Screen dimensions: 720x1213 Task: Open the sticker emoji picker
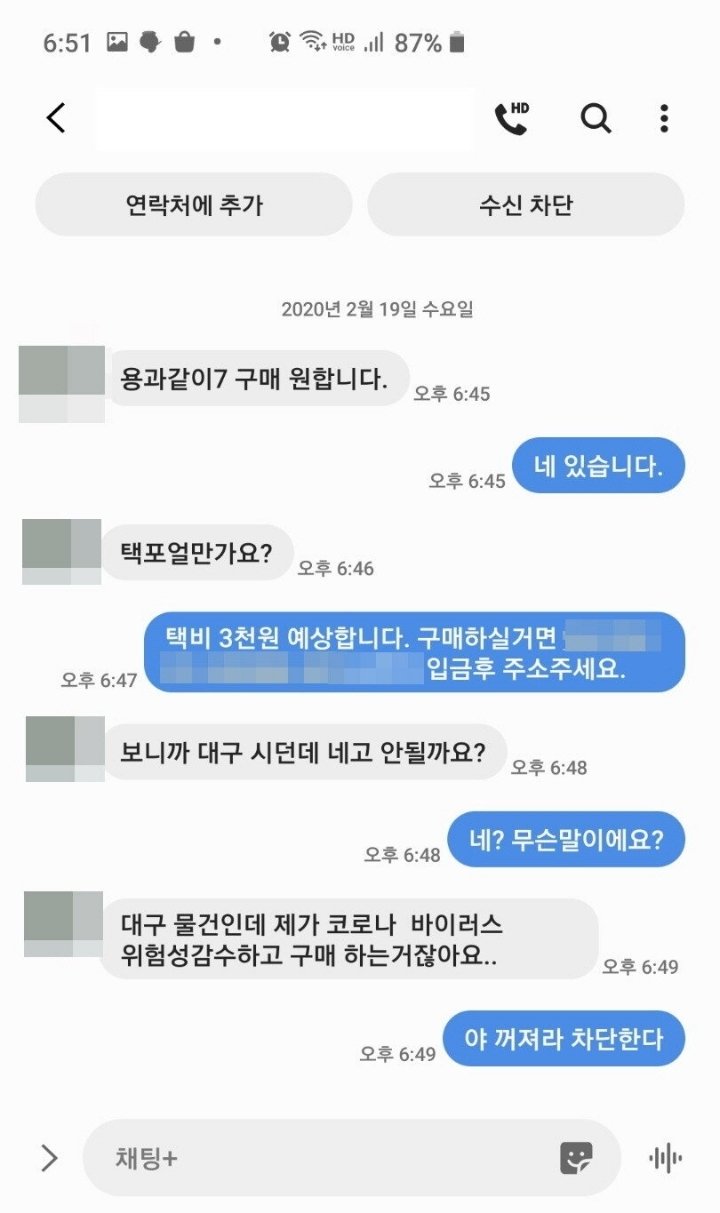[576, 1158]
